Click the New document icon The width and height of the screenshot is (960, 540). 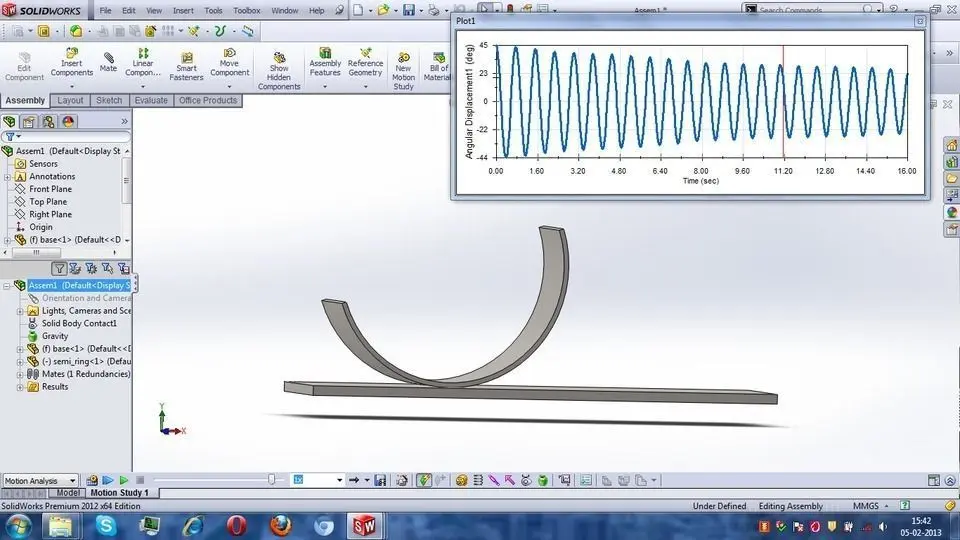(x=358, y=10)
